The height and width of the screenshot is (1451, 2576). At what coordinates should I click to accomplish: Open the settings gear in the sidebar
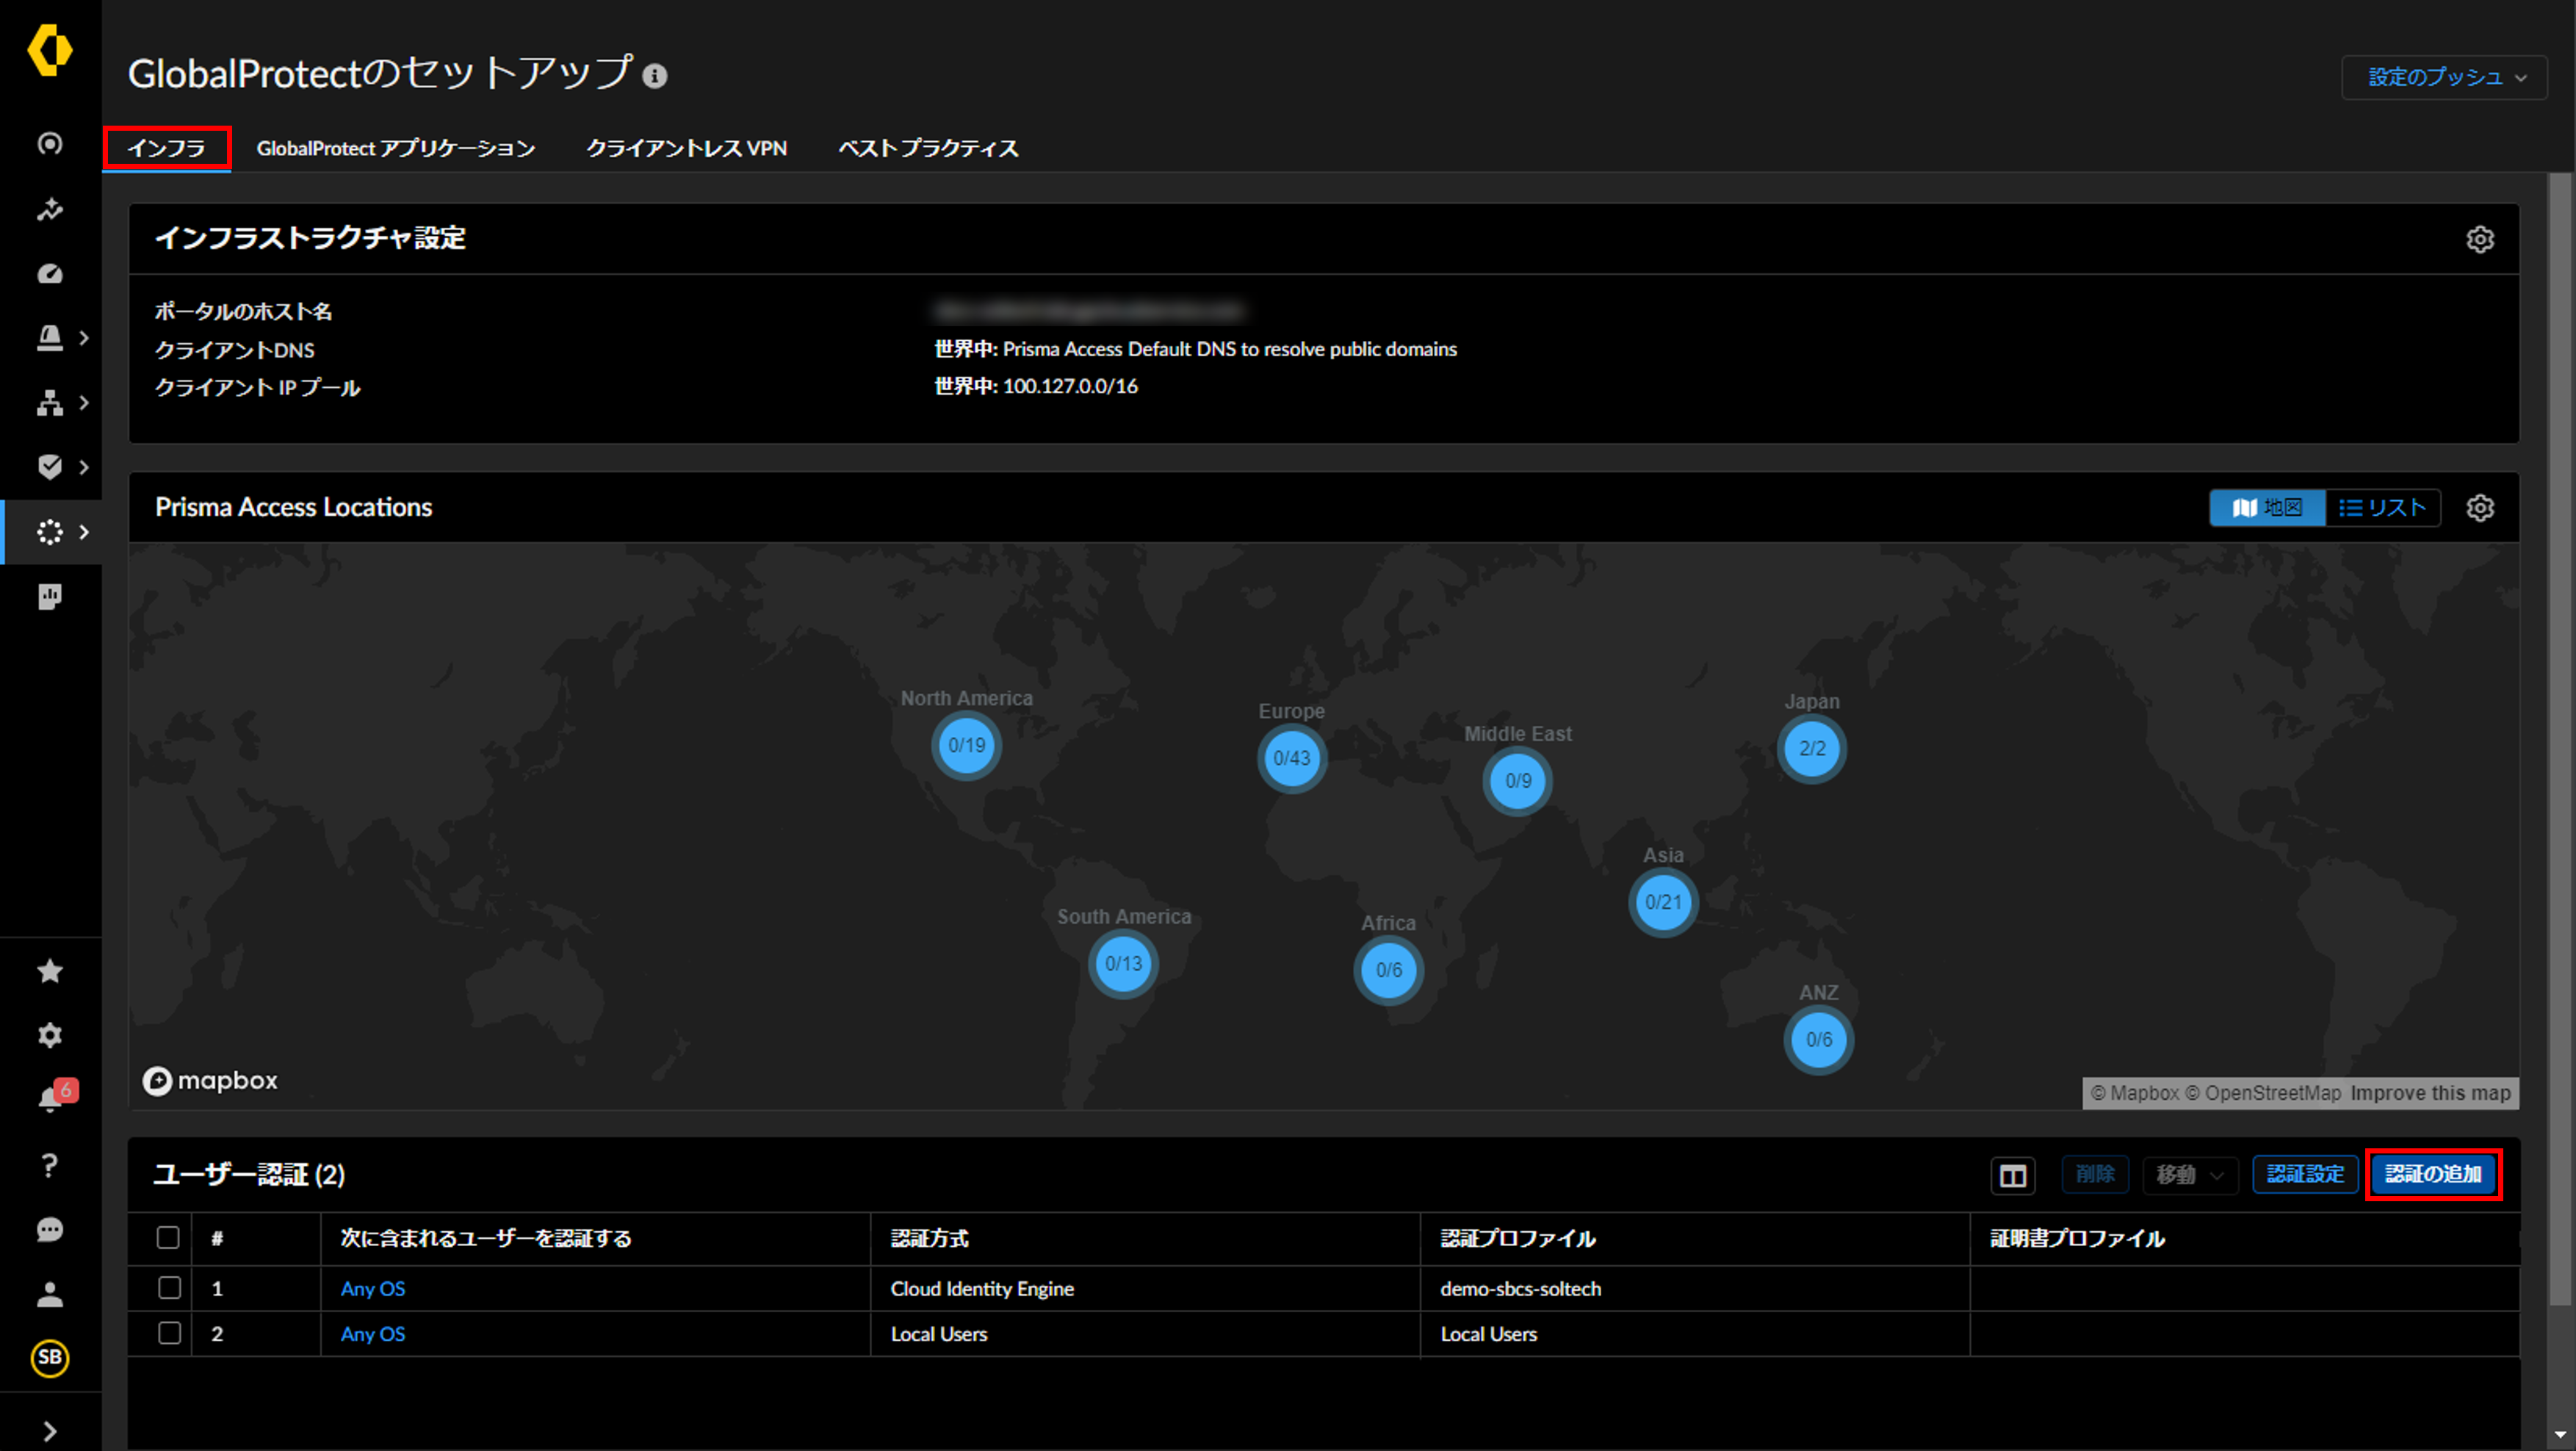[50, 1035]
